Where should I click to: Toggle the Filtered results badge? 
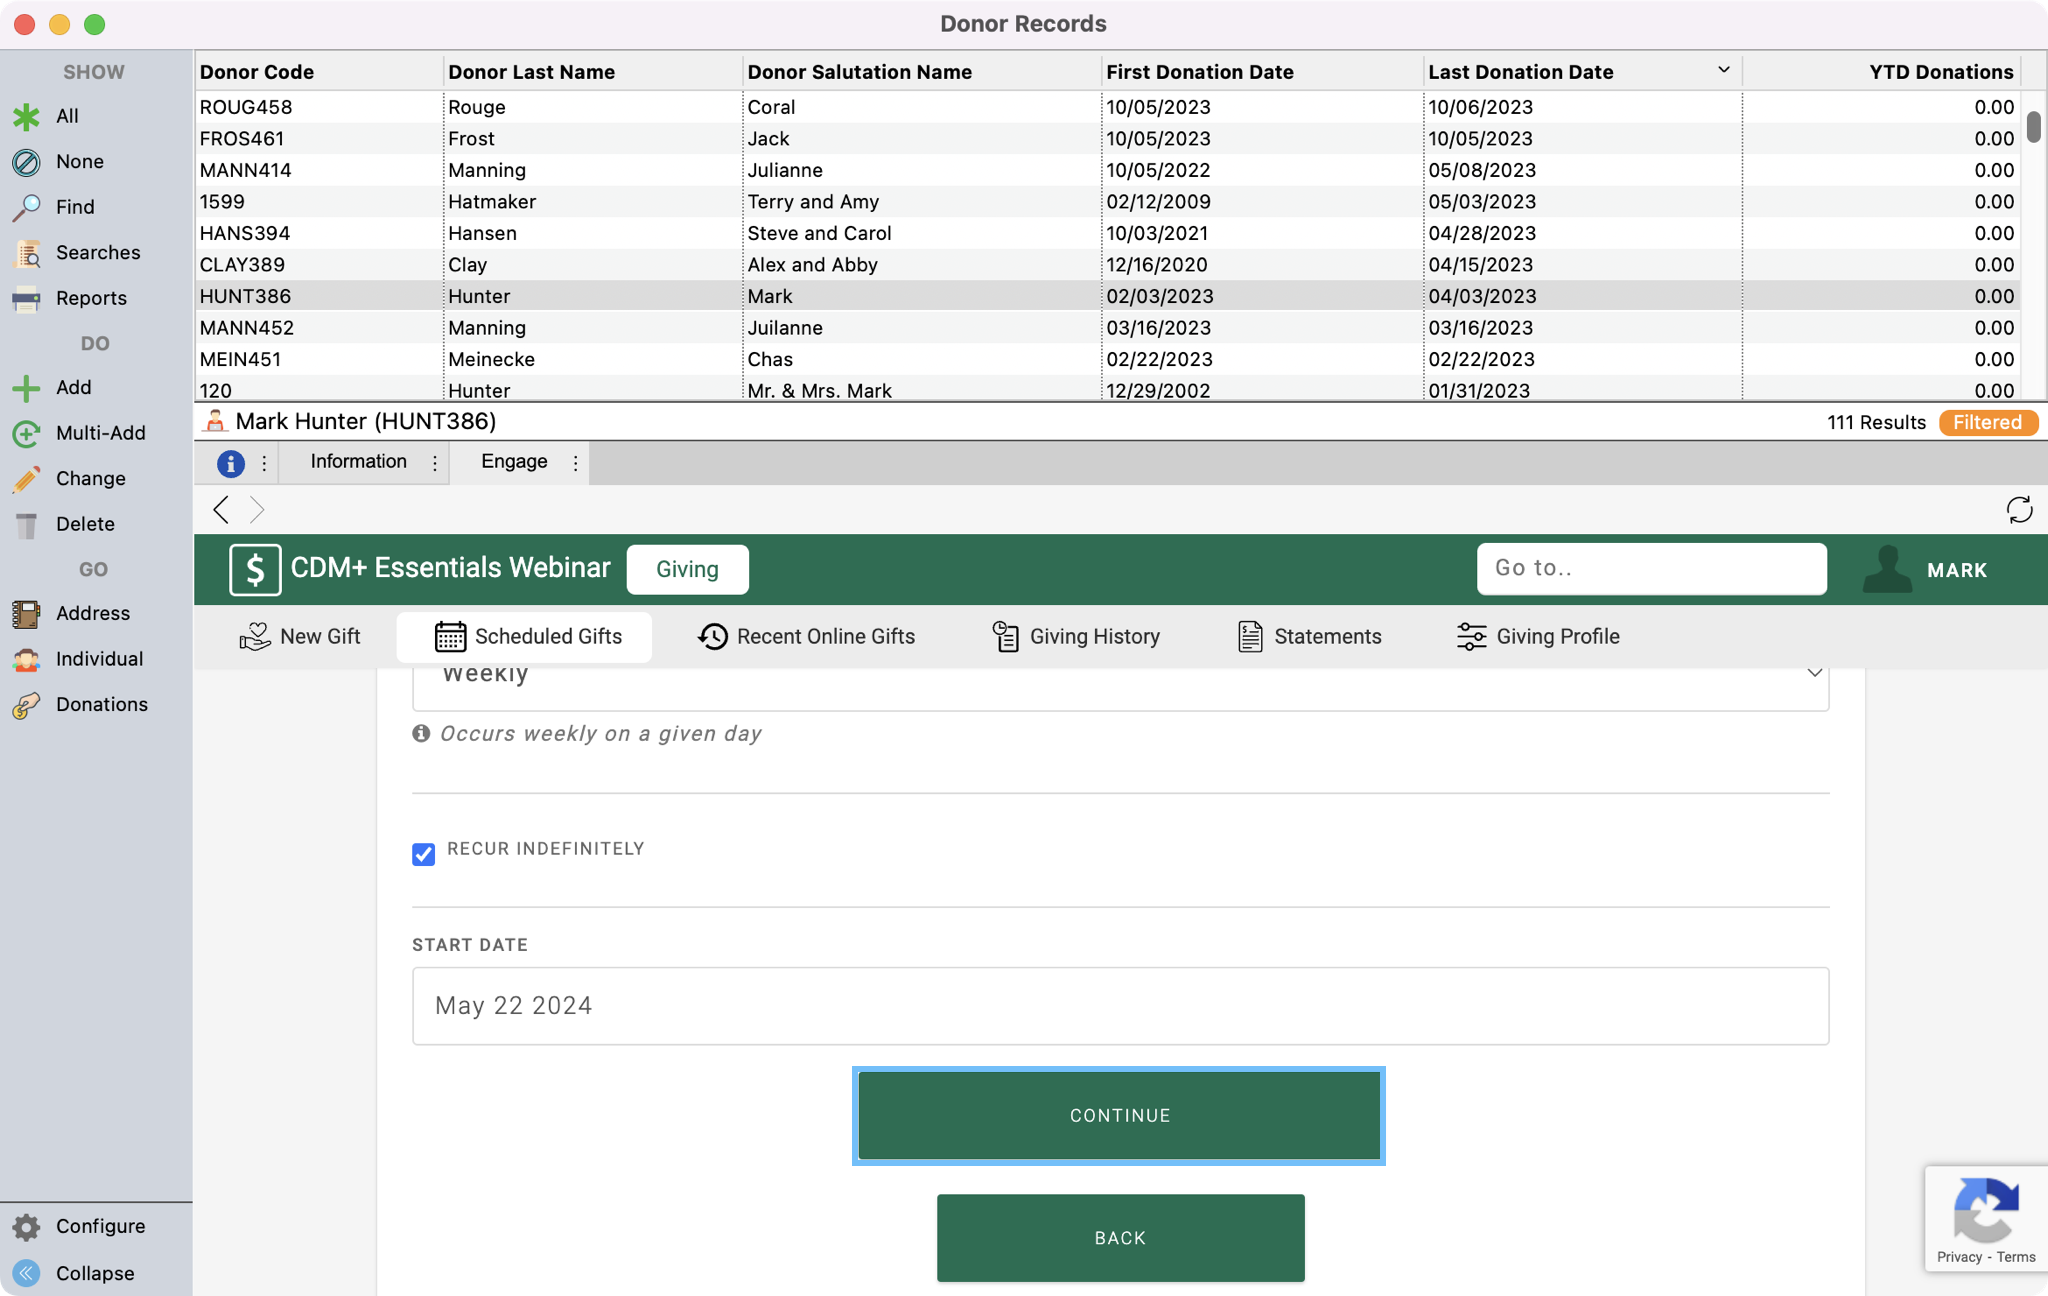click(x=1987, y=422)
